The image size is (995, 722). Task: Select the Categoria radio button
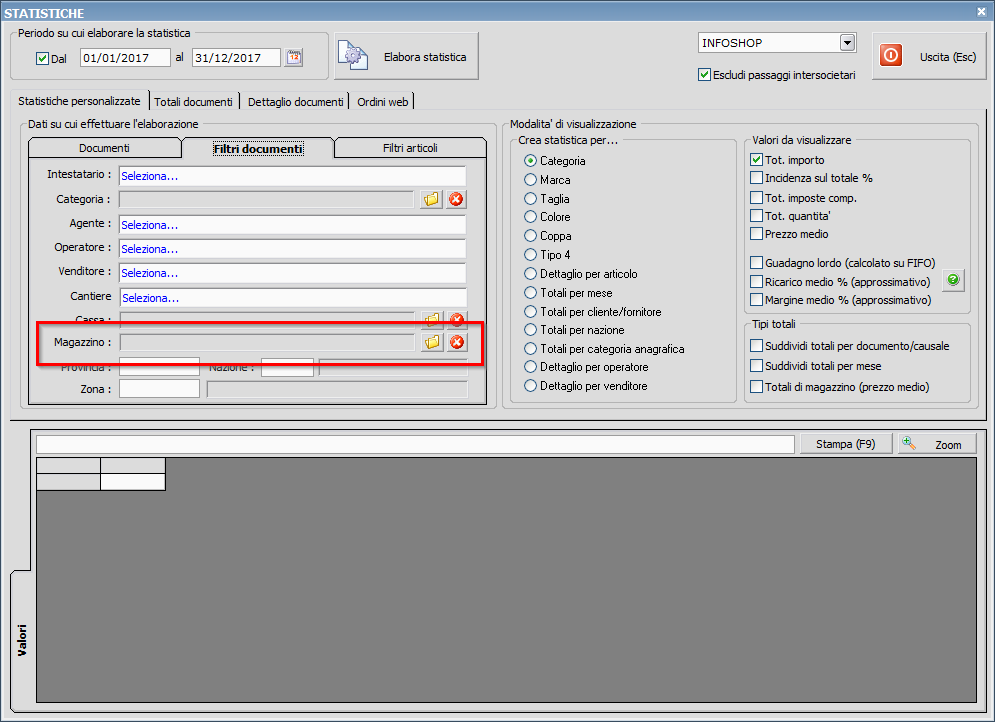click(530, 161)
